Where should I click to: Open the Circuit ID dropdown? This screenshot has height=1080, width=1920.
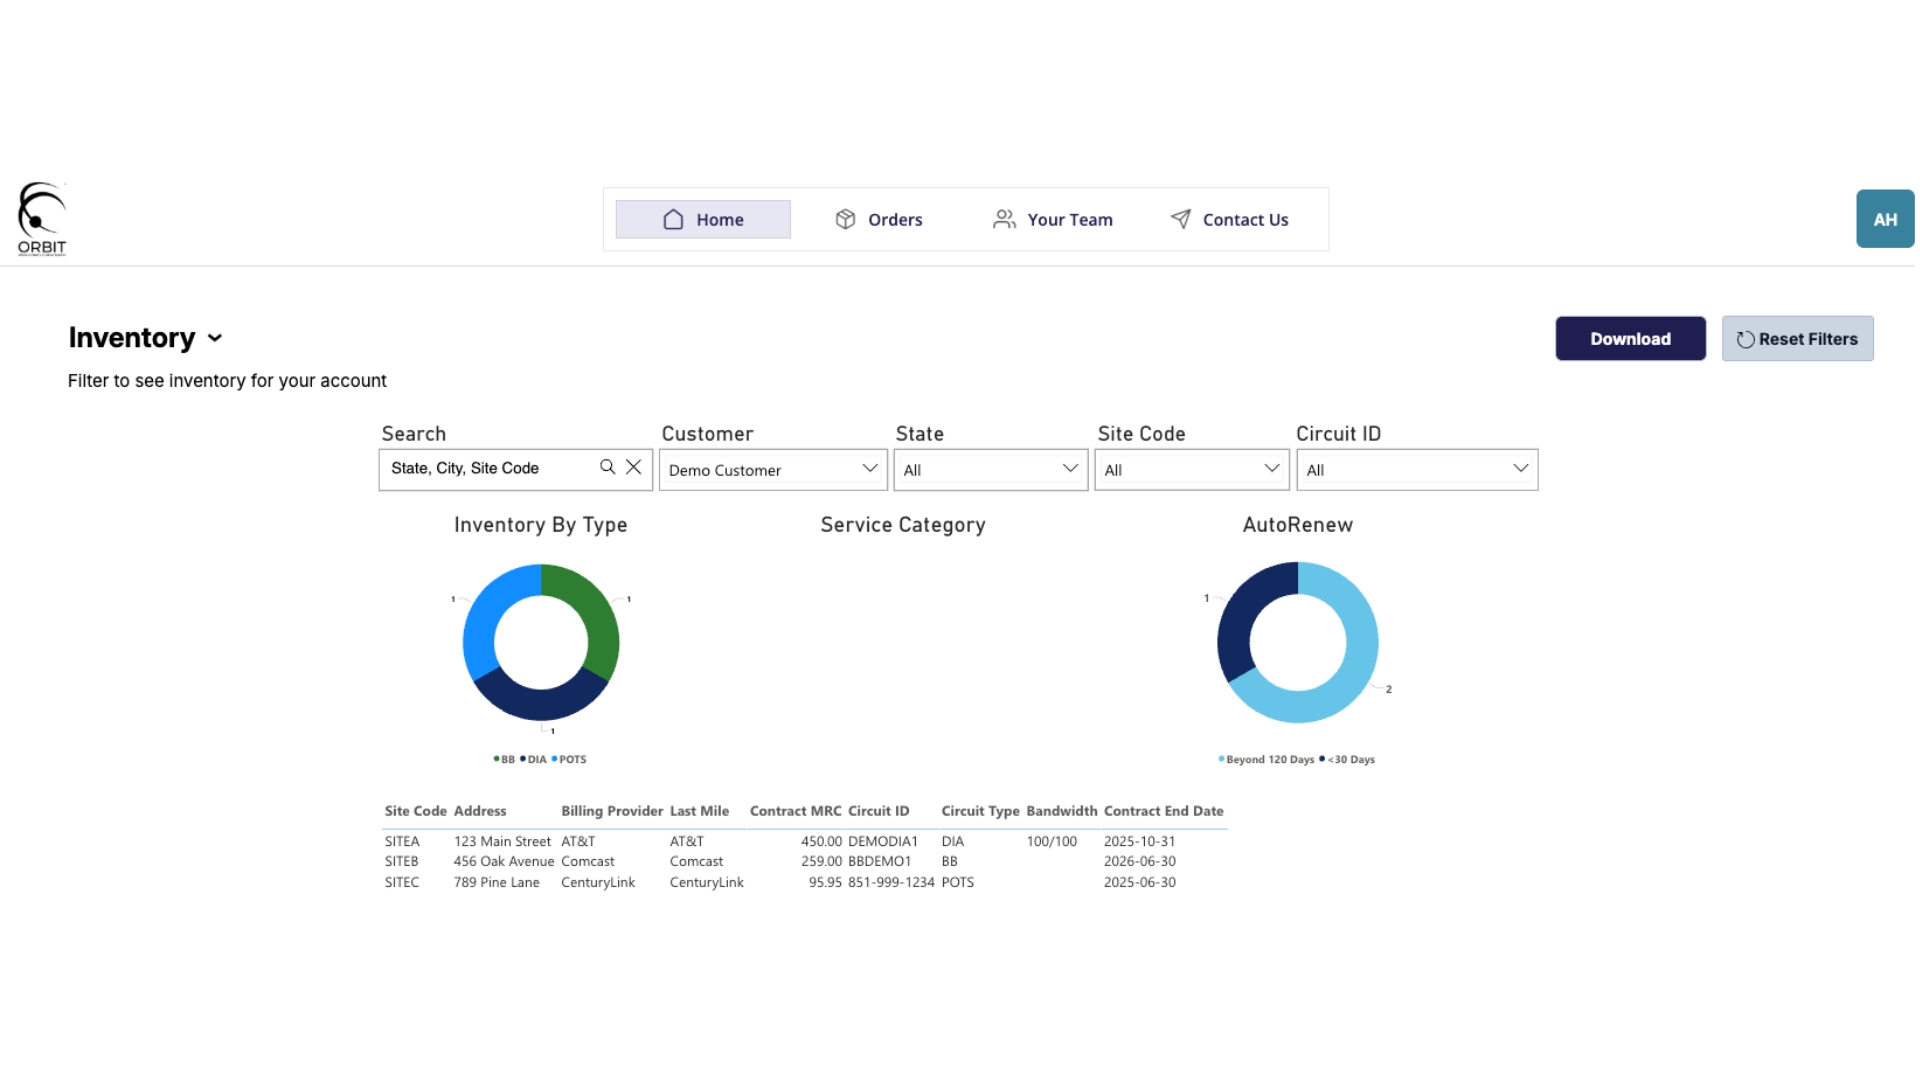(x=1416, y=469)
